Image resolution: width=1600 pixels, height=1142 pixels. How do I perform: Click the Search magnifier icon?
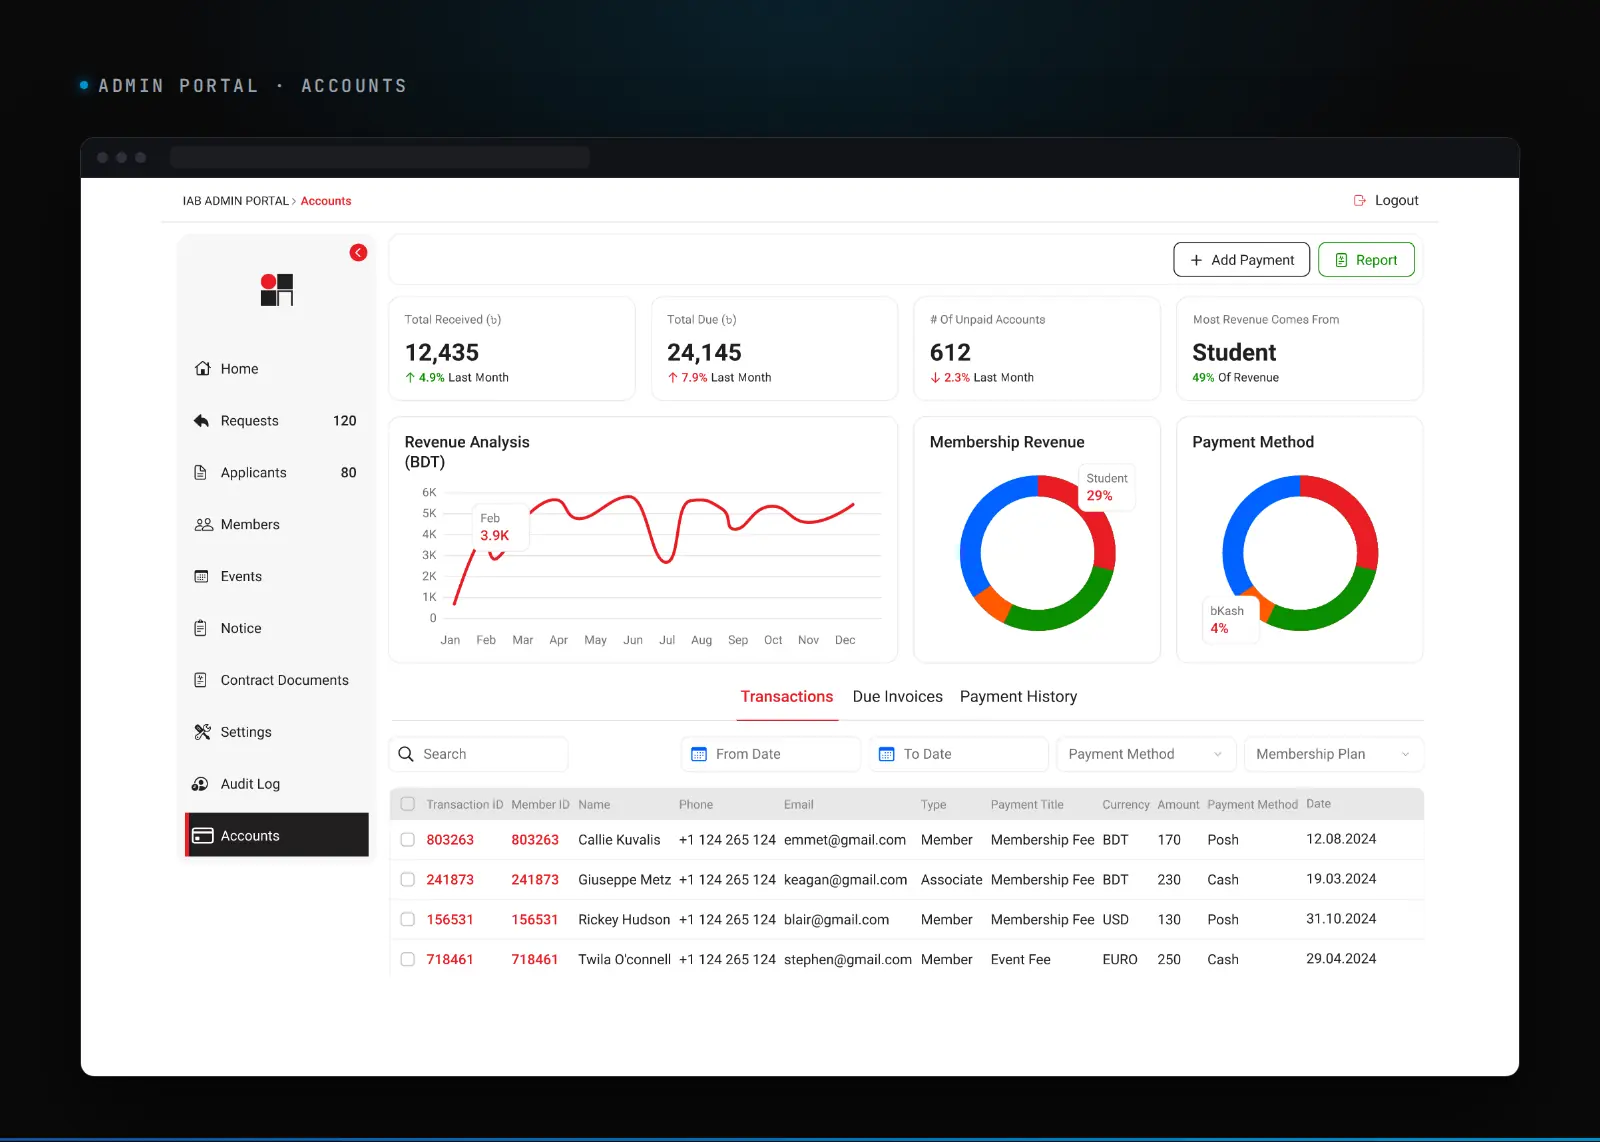[x=406, y=754]
